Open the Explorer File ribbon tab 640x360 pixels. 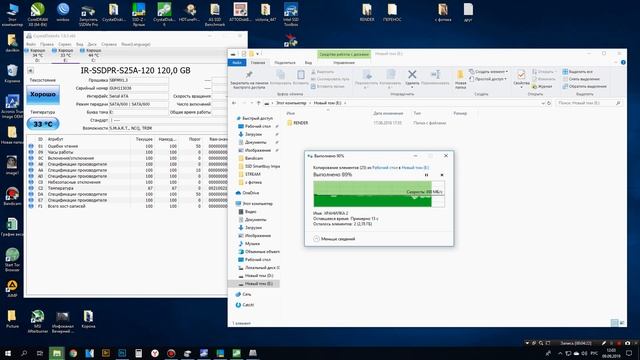(237, 62)
